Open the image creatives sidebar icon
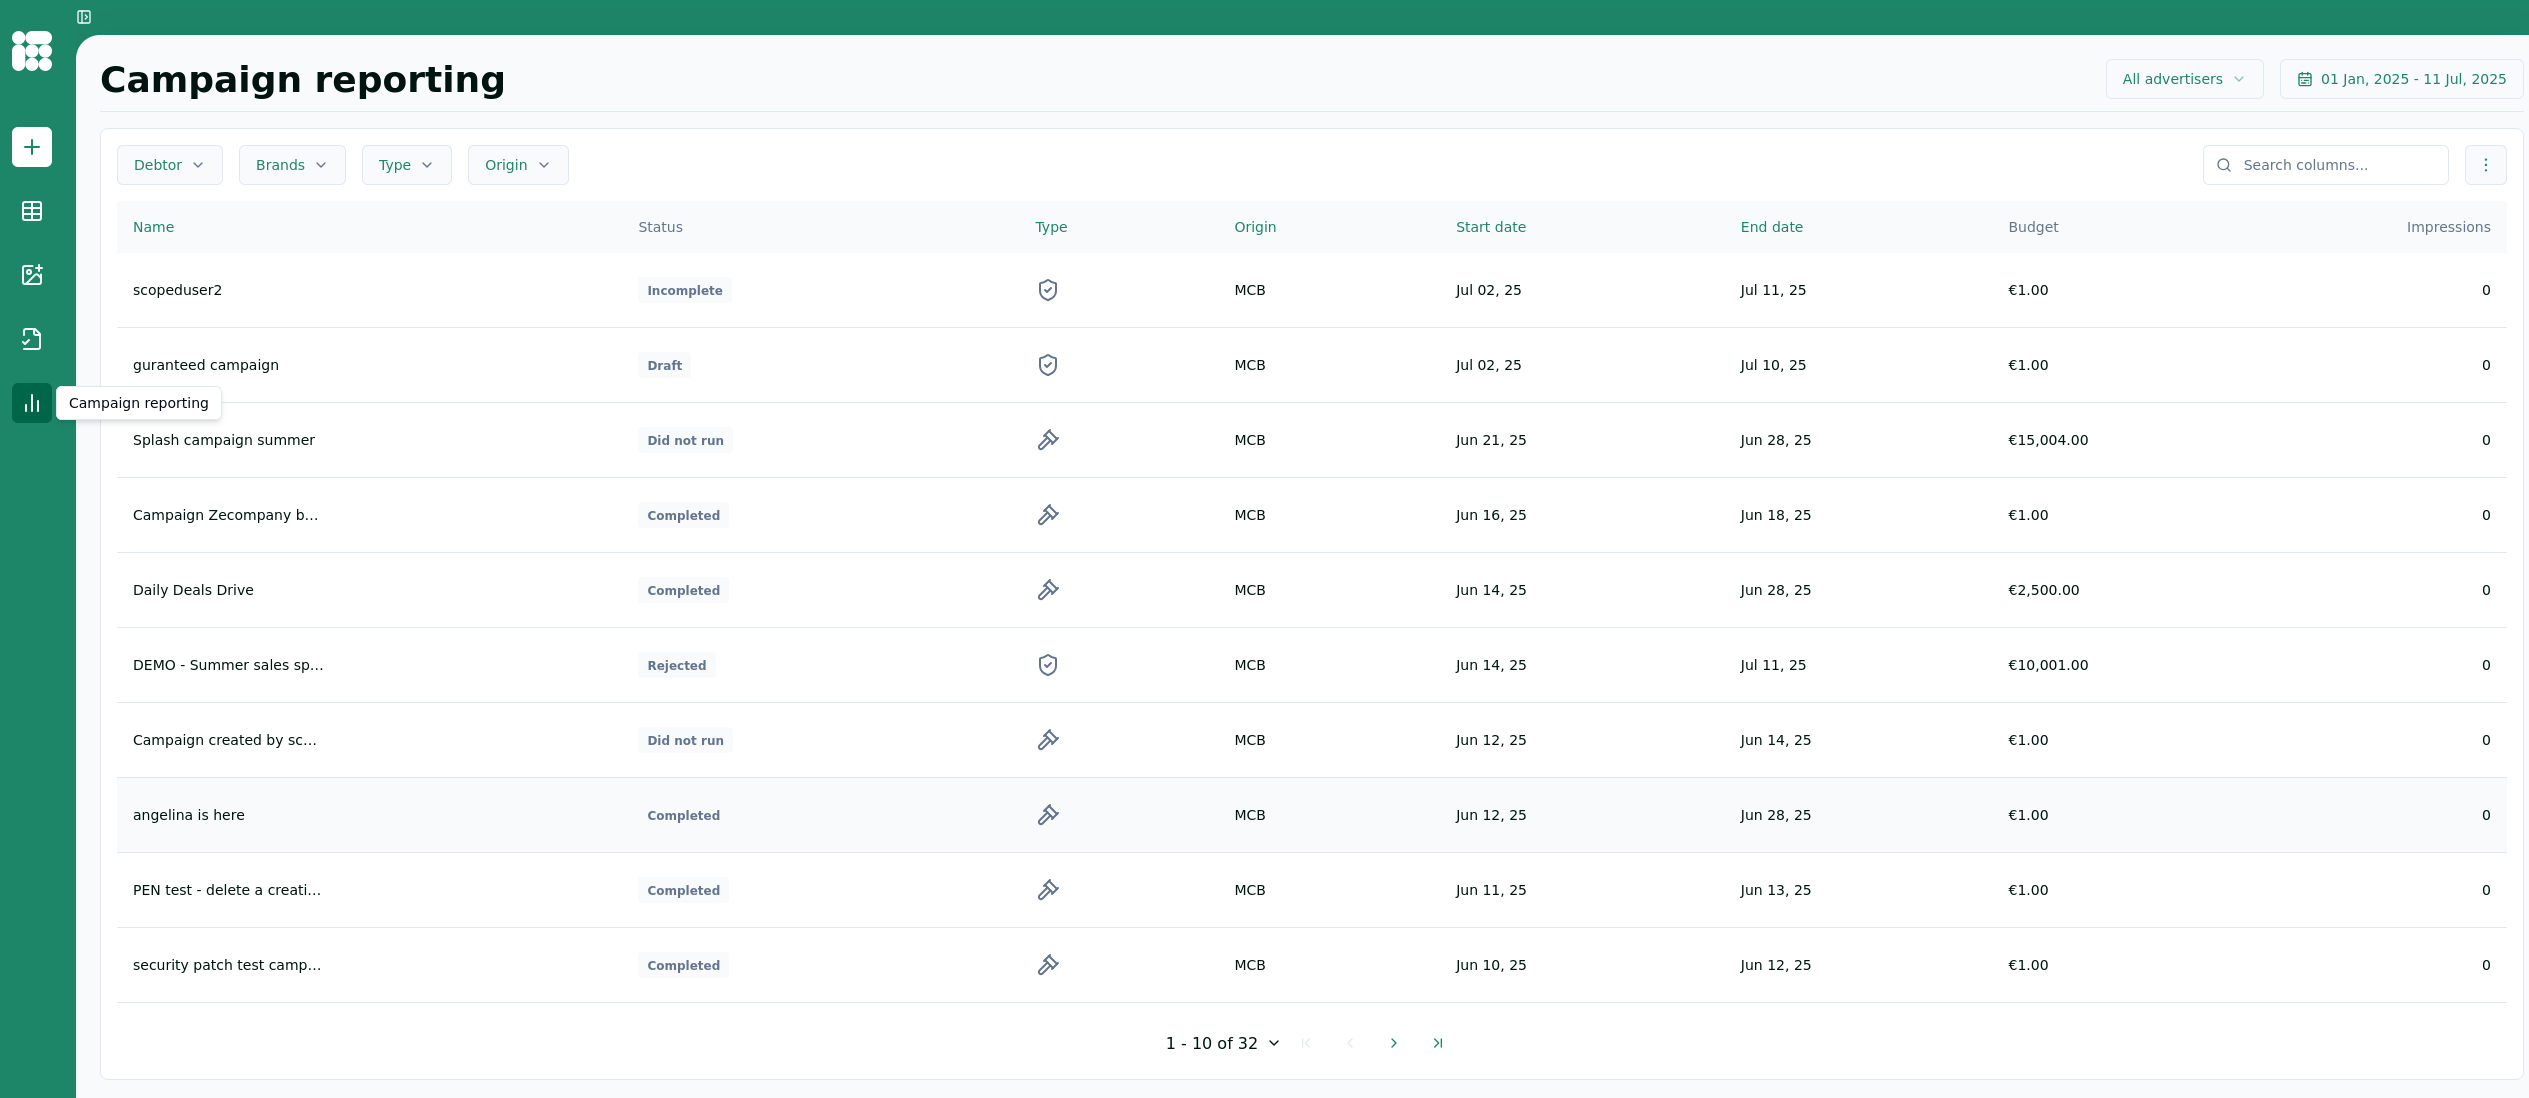The height and width of the screenshot is (1098, 2529). (x=32, y=275)
